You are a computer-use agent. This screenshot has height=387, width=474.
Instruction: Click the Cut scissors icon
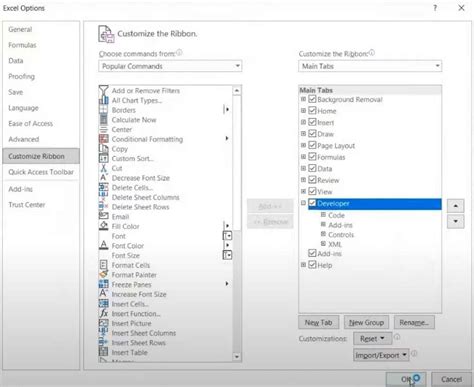[x=104, y=168]
